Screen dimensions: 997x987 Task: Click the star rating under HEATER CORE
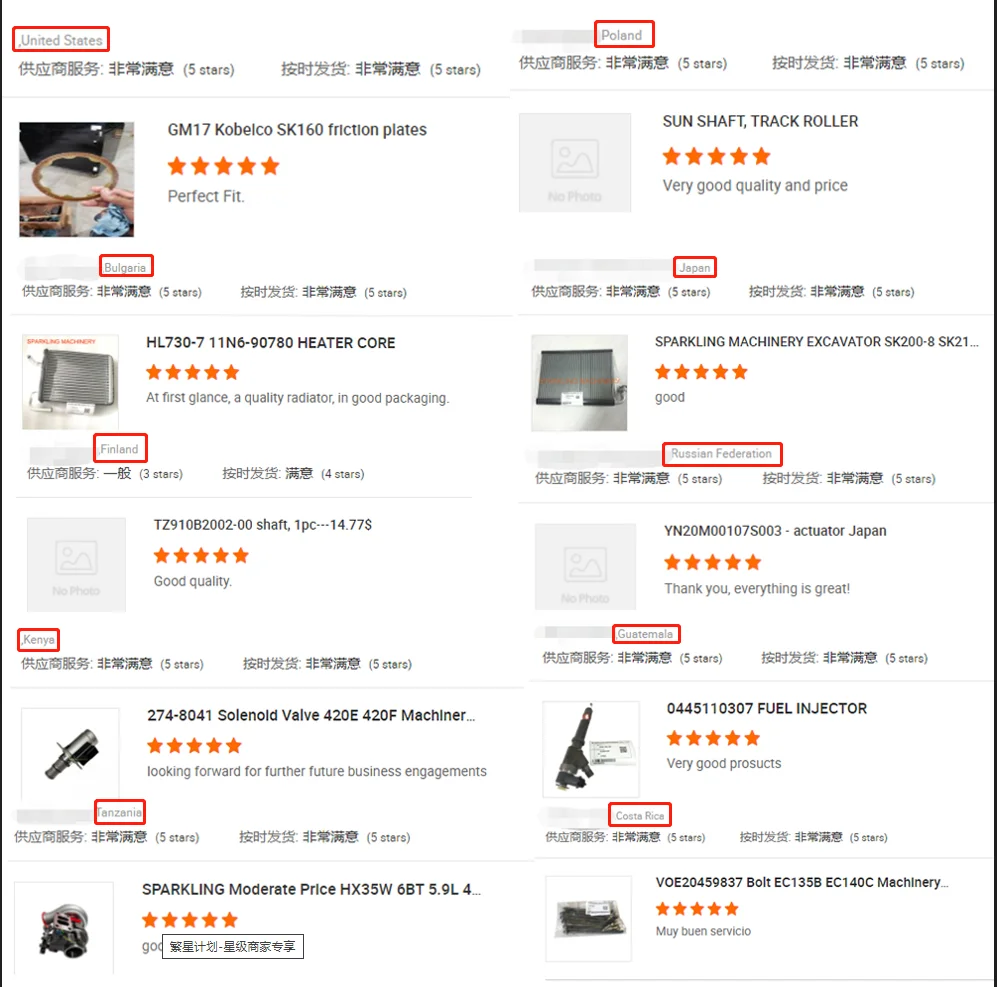[193, 372]
